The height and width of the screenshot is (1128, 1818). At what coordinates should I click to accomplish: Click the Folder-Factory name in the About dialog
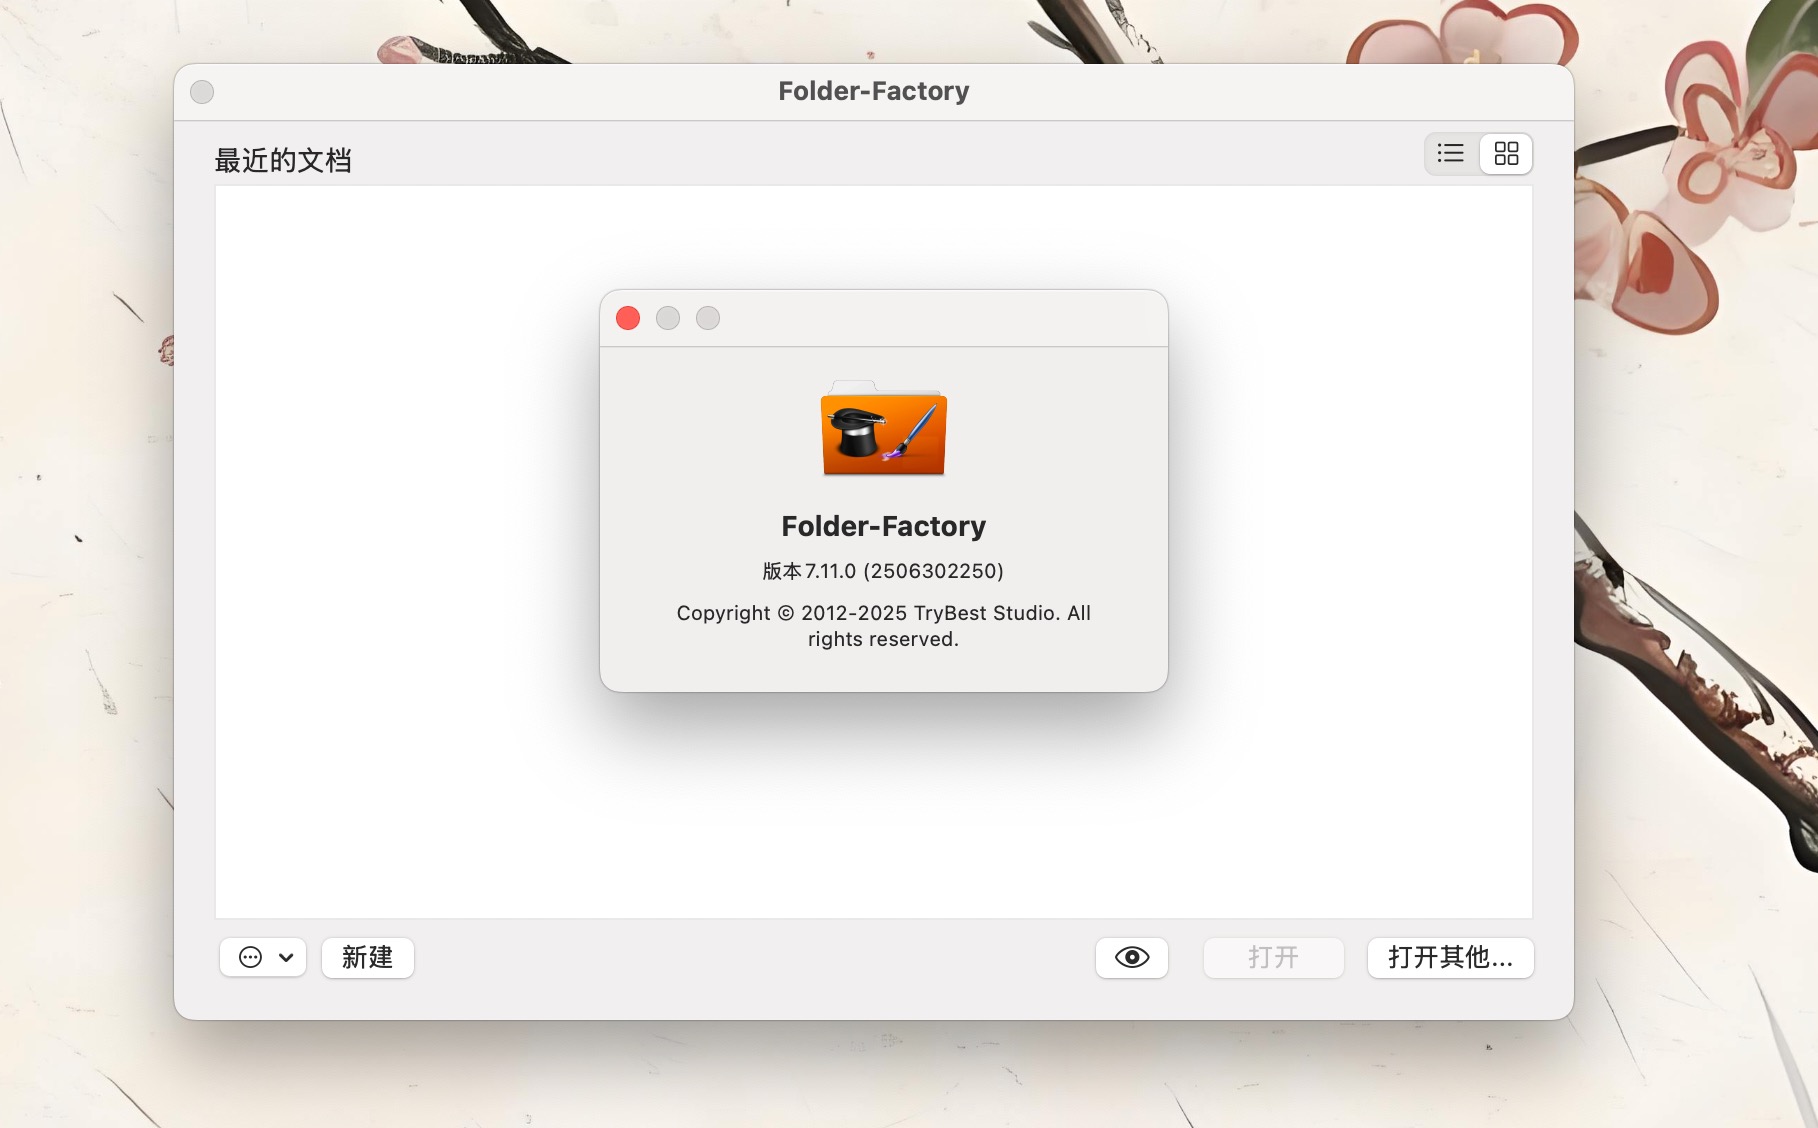pos(883,526)
